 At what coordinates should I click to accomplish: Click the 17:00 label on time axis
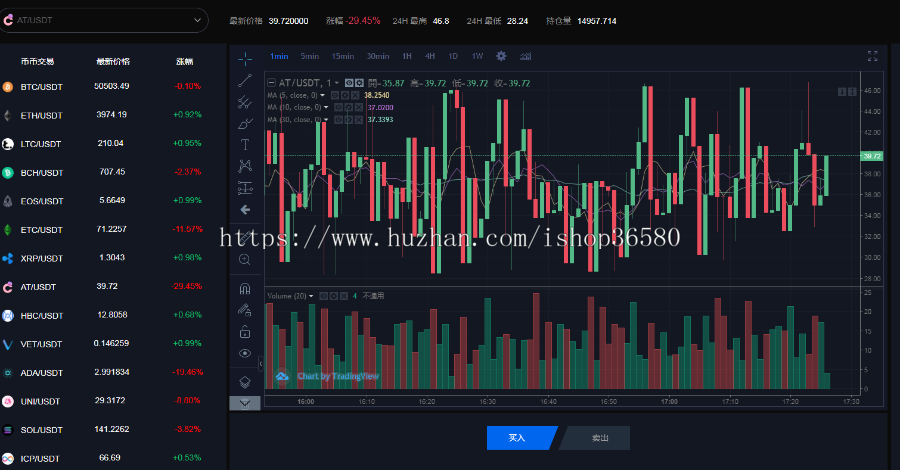tap(669, 402)
